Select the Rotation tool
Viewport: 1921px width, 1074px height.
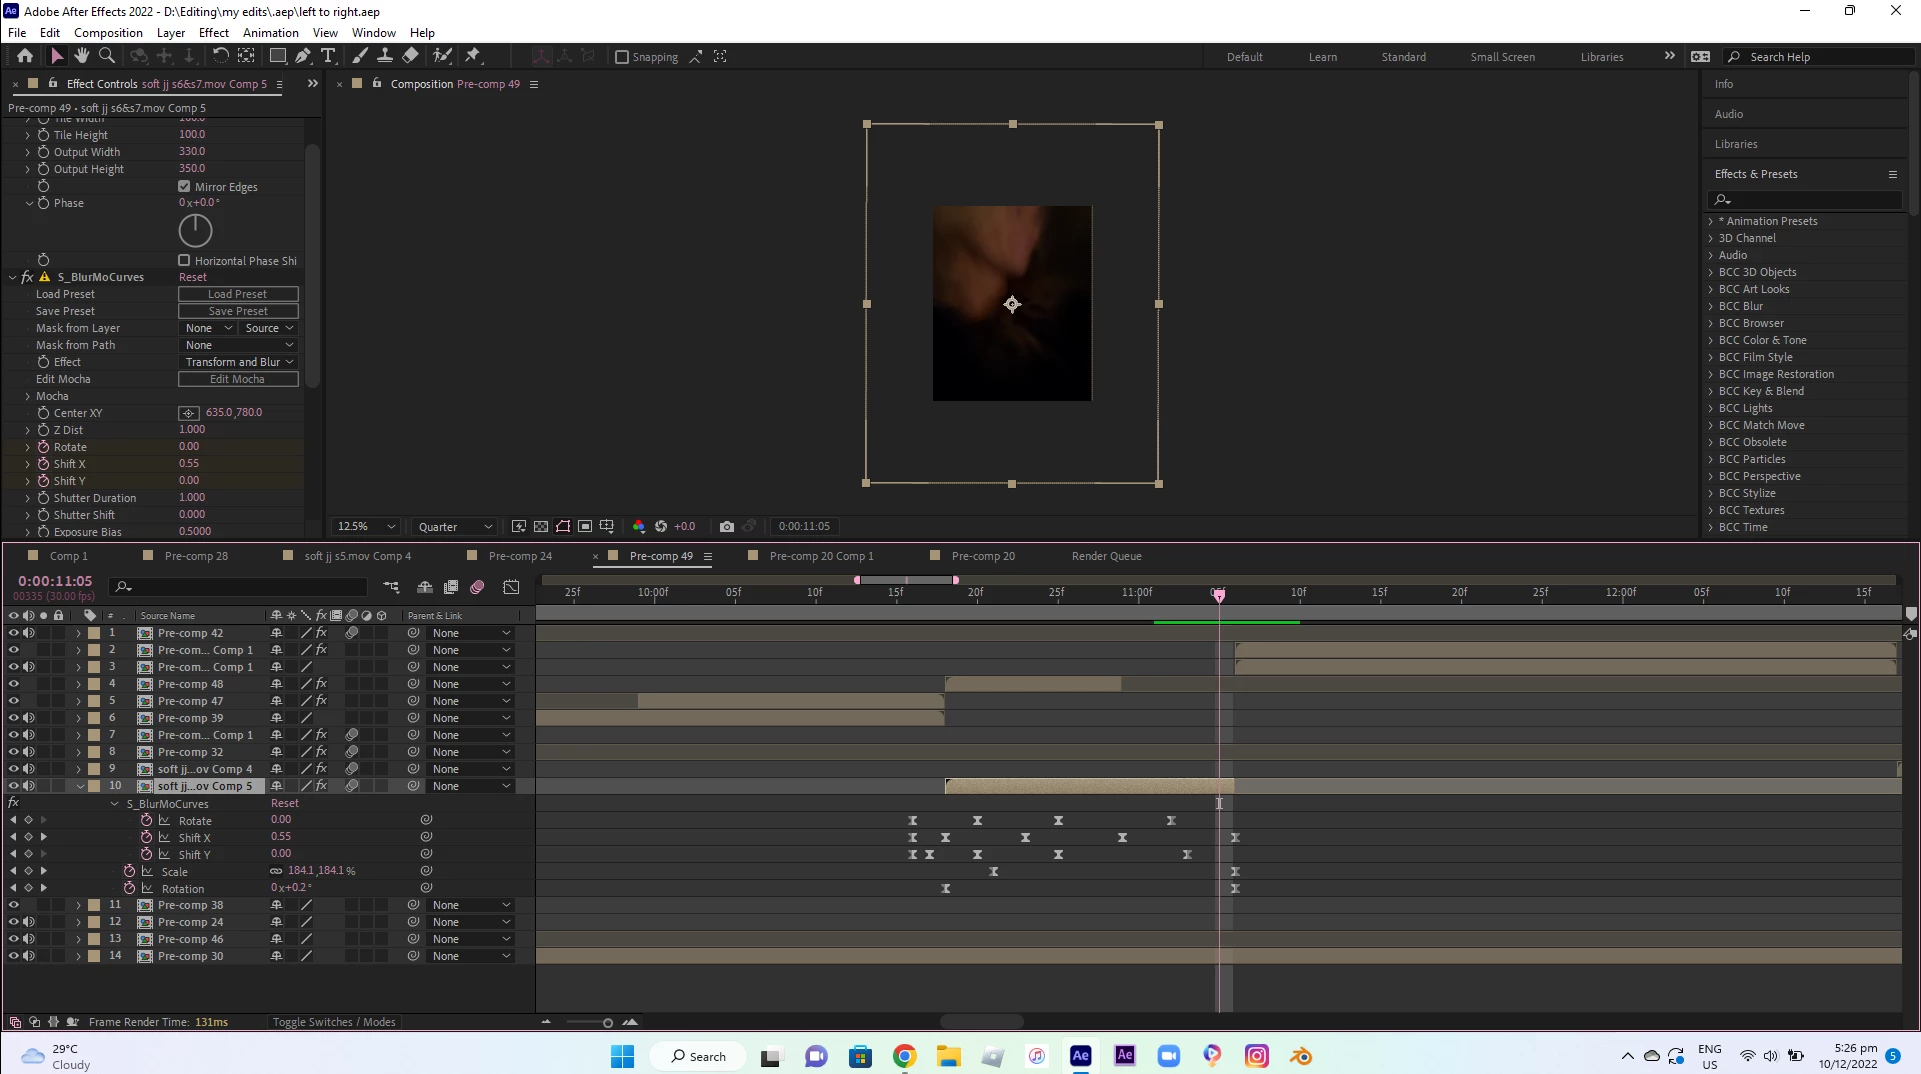tap(220, 56)
